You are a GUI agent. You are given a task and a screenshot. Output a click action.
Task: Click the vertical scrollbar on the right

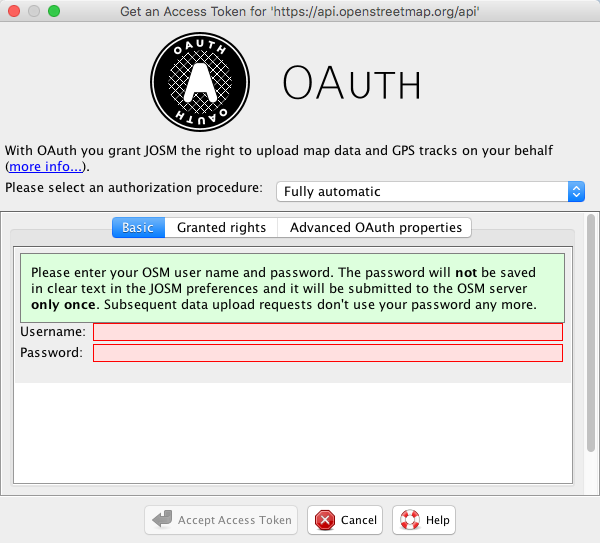click(x=591, y=333)
